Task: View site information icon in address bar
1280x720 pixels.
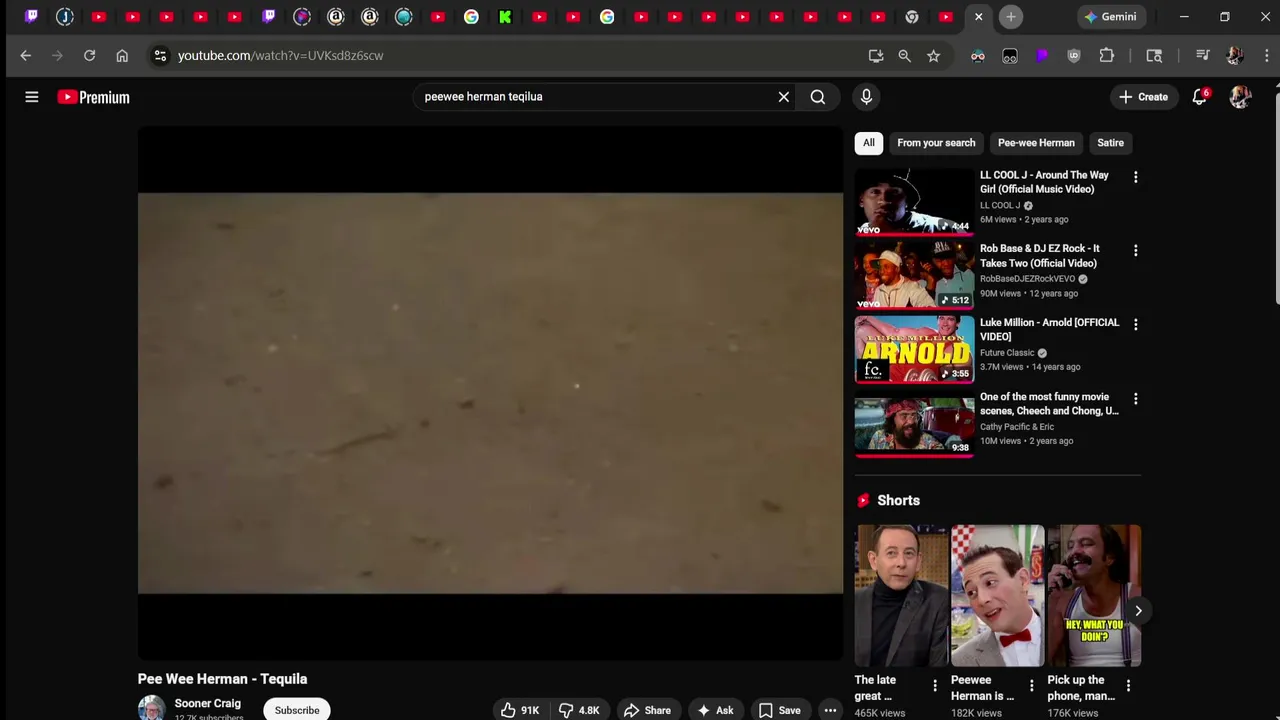Action: [x=160, y=56]
